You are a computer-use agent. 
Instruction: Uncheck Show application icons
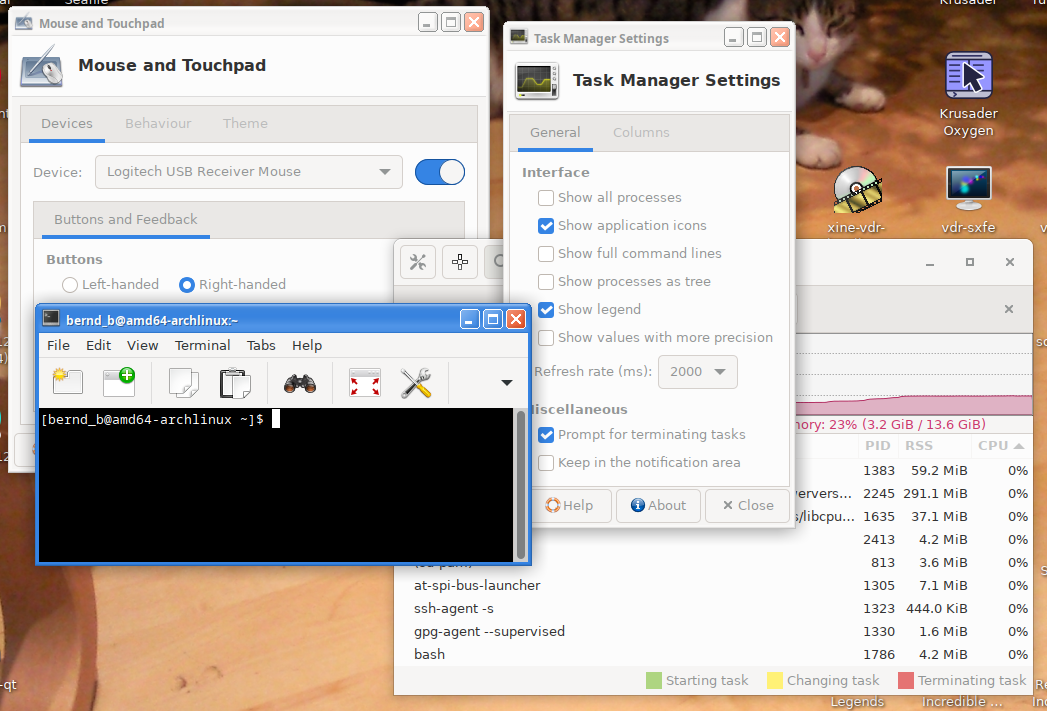[546, 226]
